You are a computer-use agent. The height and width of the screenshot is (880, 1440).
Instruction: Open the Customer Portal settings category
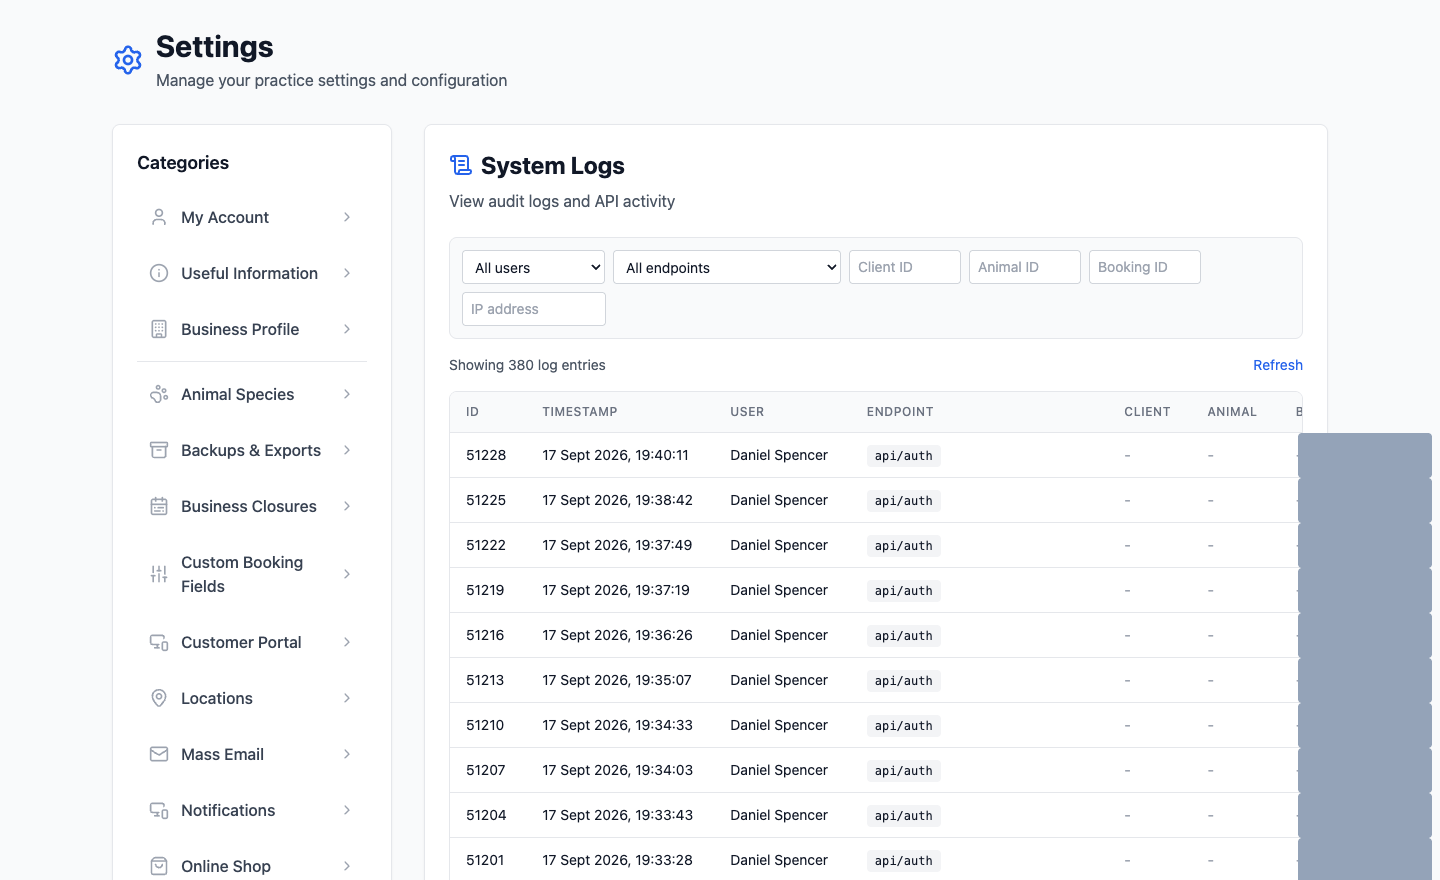[252, 642]
